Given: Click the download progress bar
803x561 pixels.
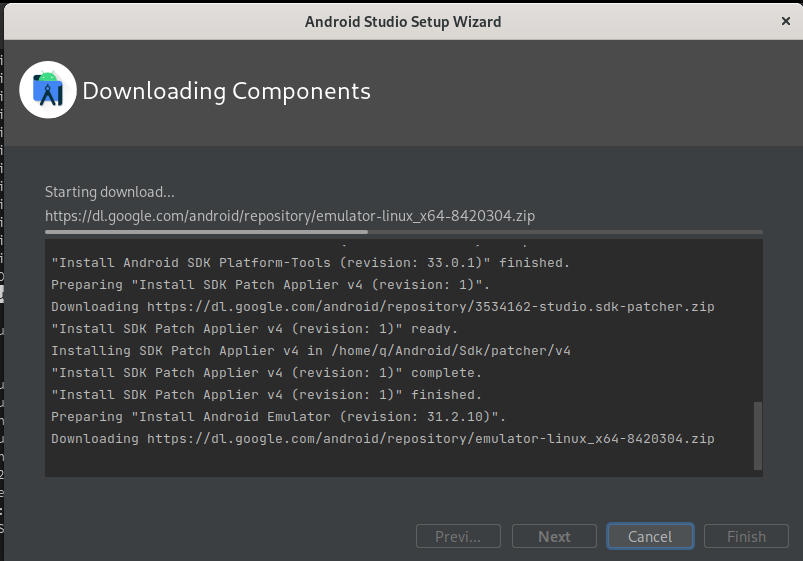Looking at the screenshot, I should 404,232.
